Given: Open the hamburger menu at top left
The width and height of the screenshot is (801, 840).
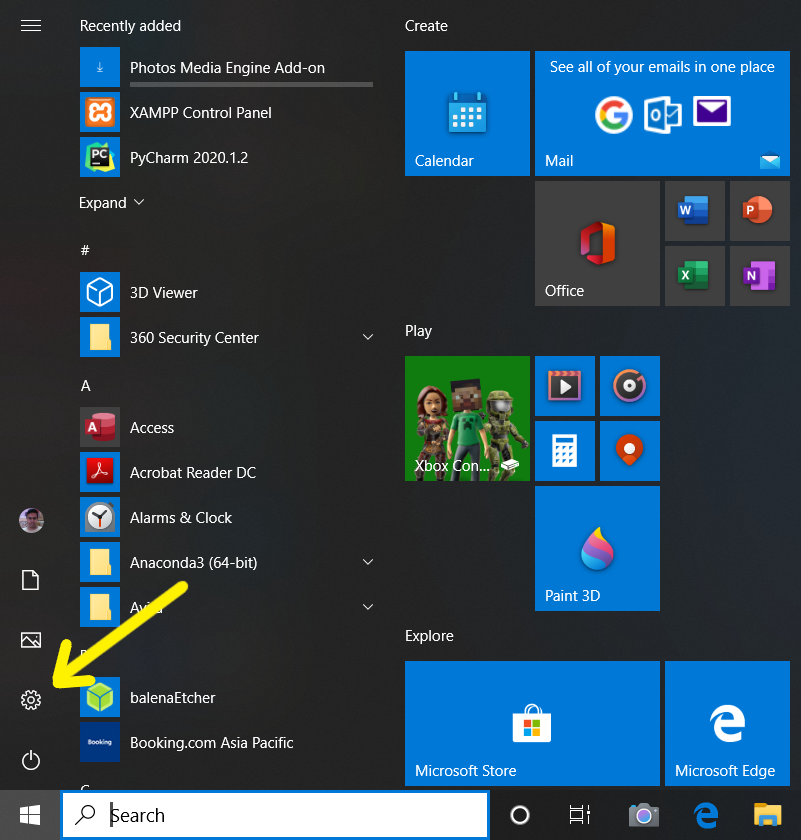Looking at the screenshot, I should [31, 25].
